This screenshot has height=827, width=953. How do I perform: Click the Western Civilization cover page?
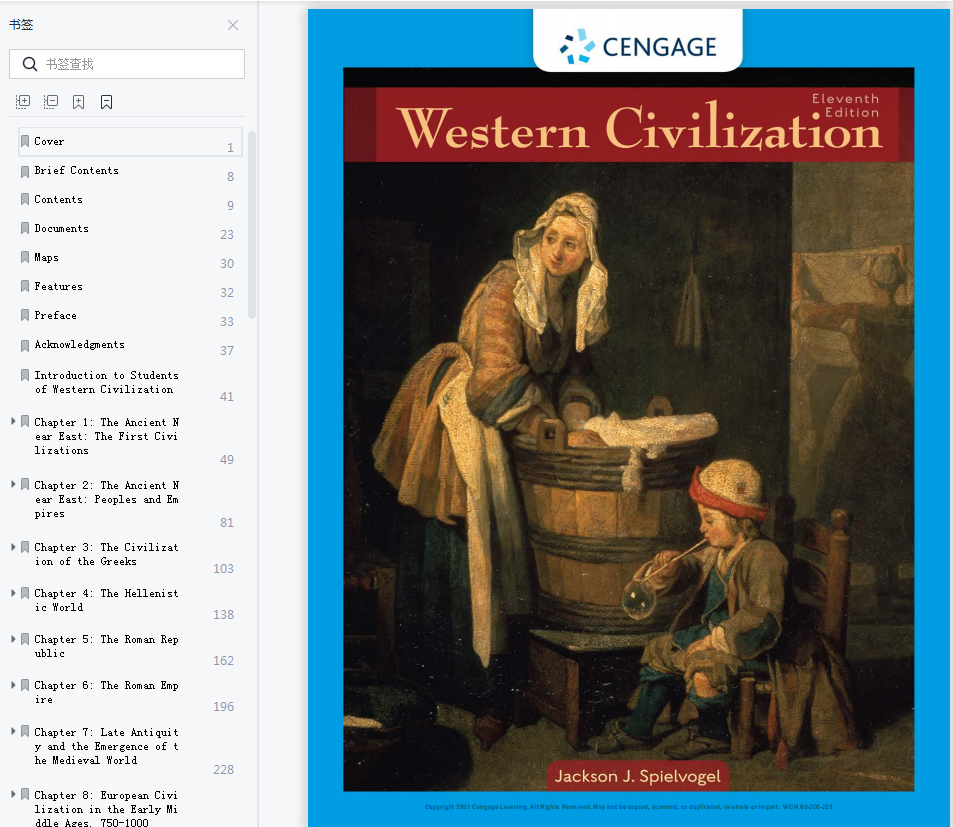pos(628,418)
